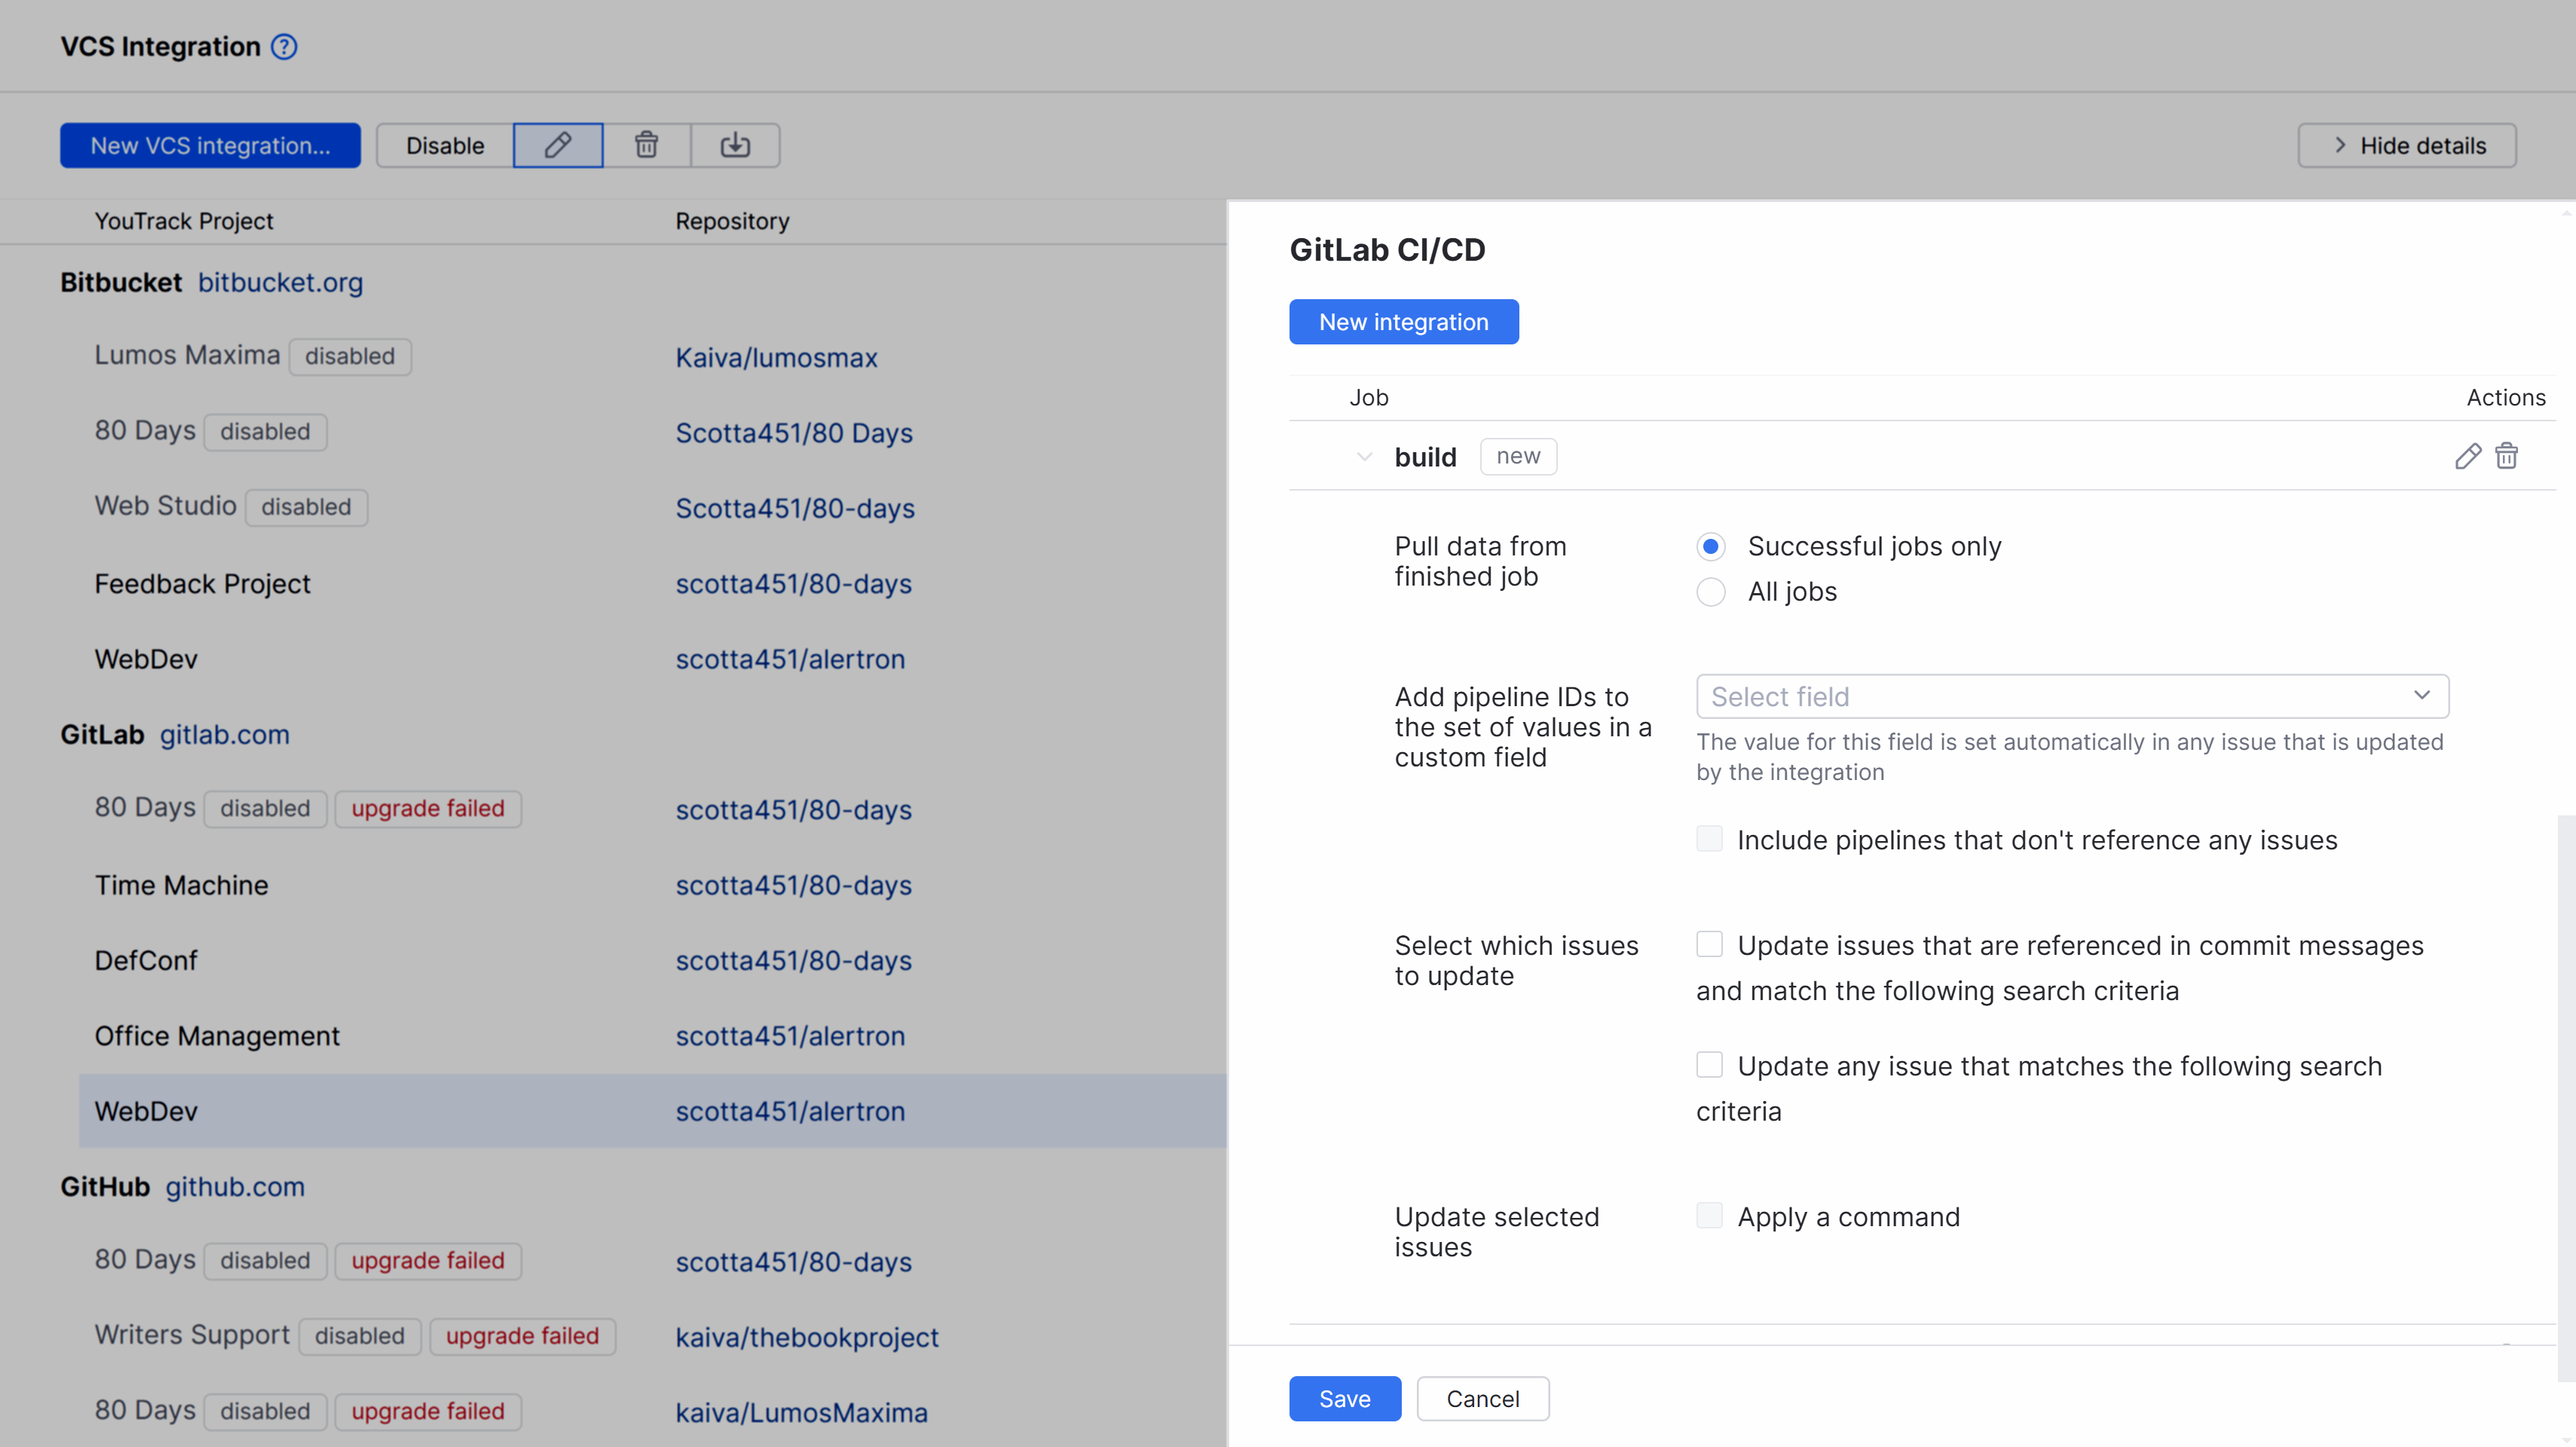The width and height of the screenshot is (2576, 1447).
Task: Open the 'Select field' dropdown
Action: (x=2071, y=696)
